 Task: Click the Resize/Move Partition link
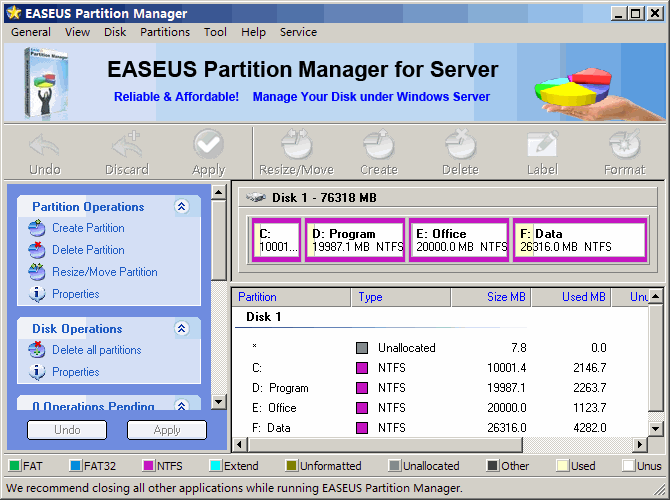coord(105,272)
